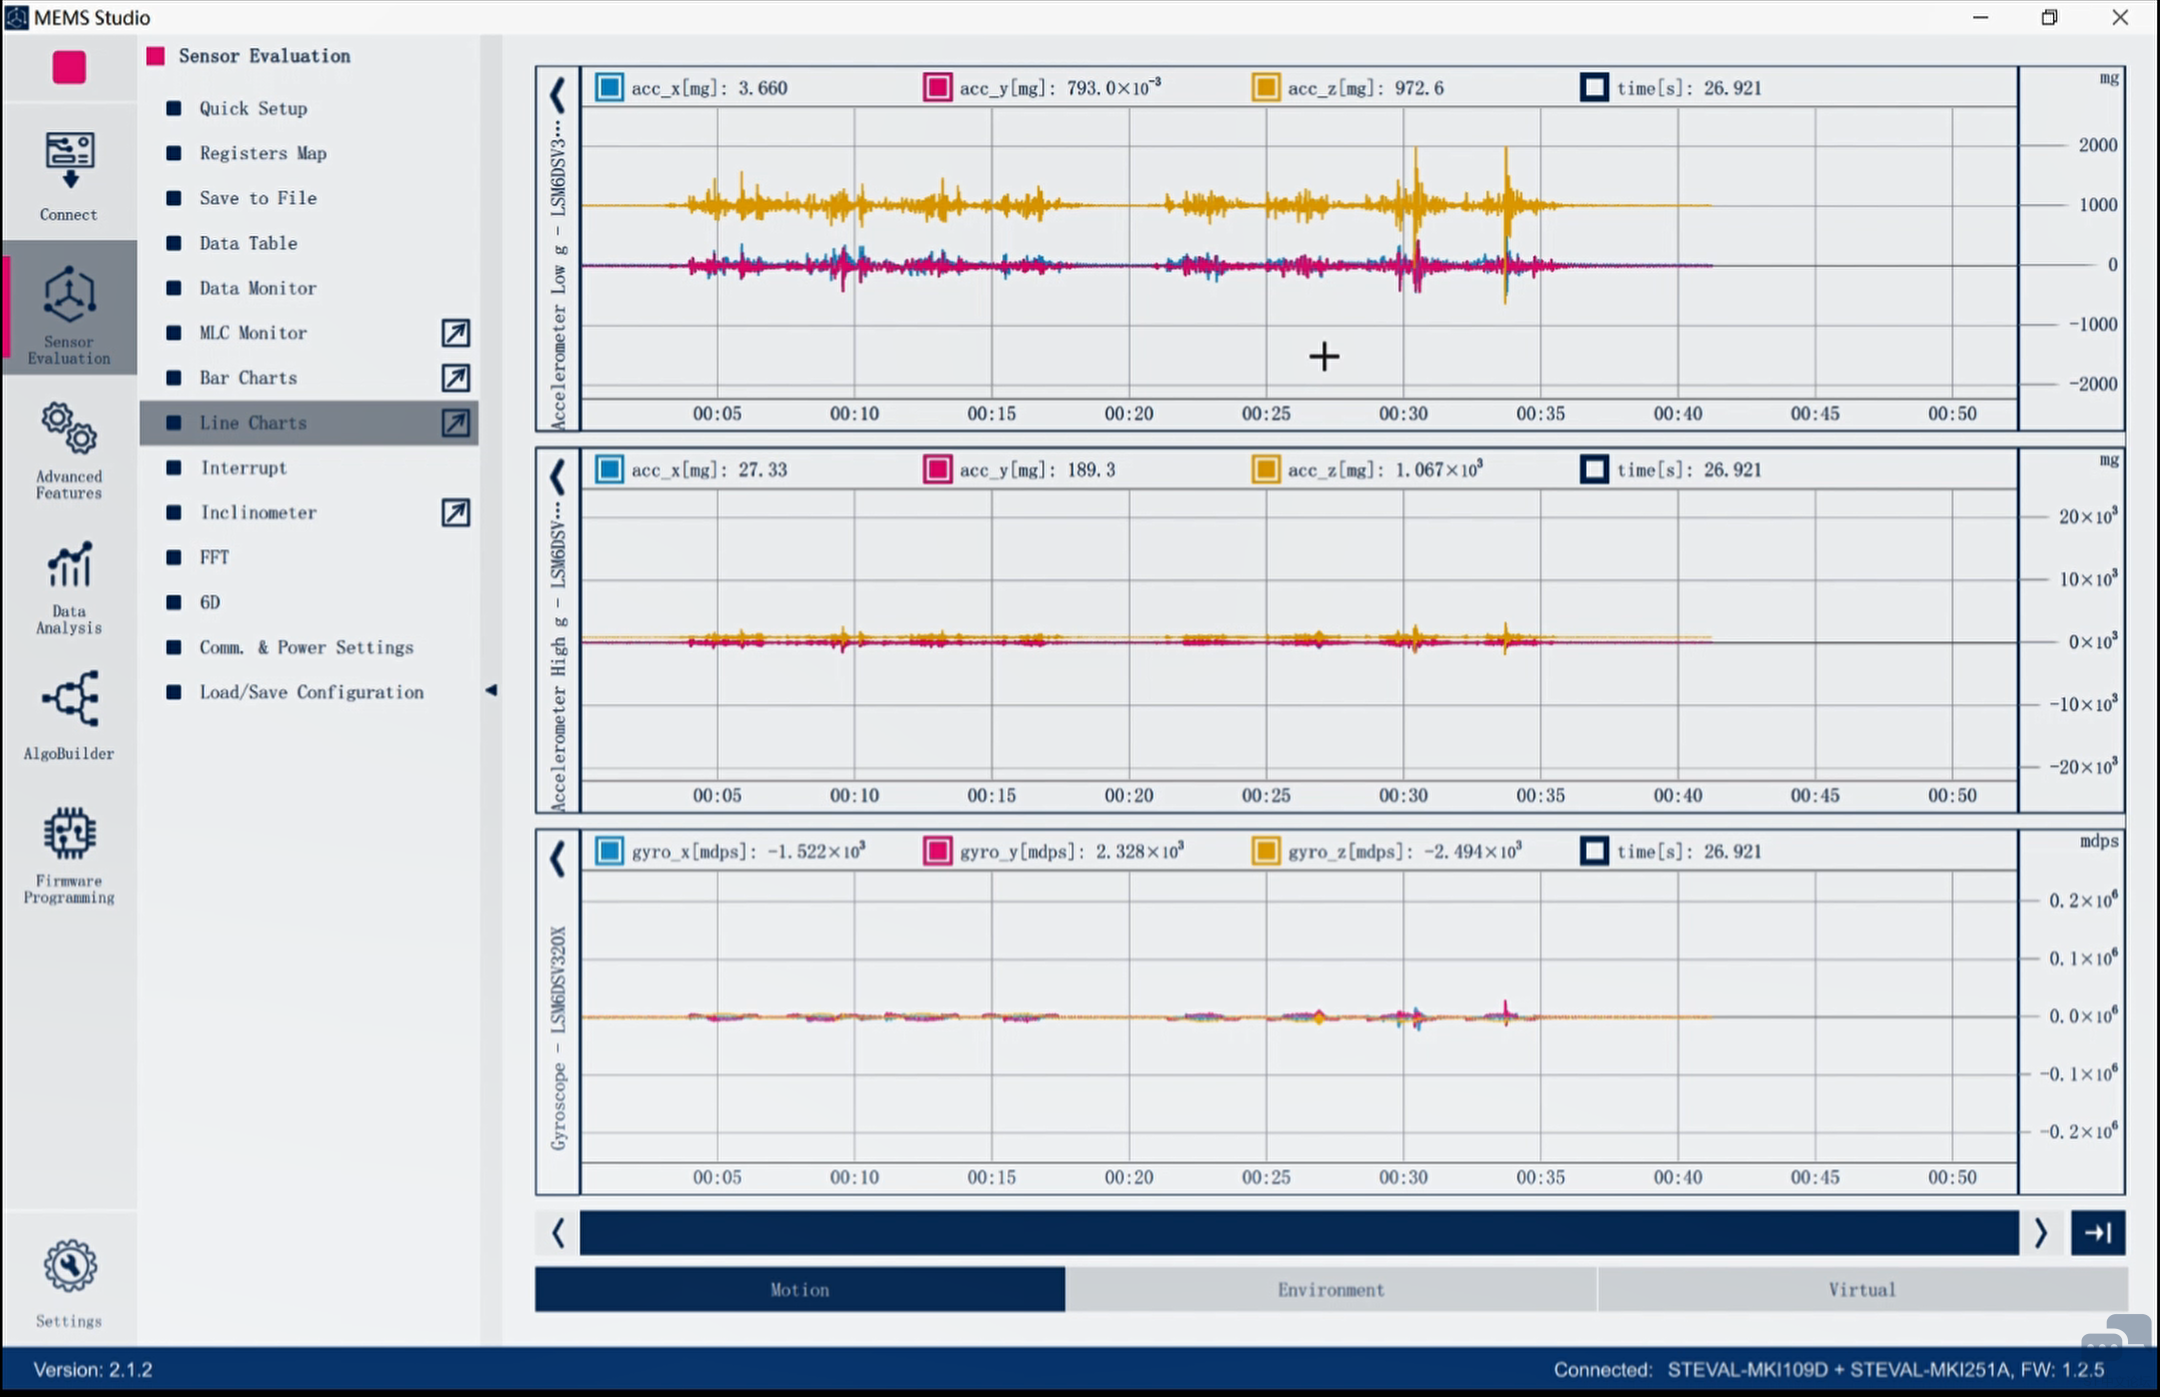Image resolution: width=2160 pixels, height=1397 pixels.
Task: Switch to the Virtual tab
Action: [1861, 1289]
